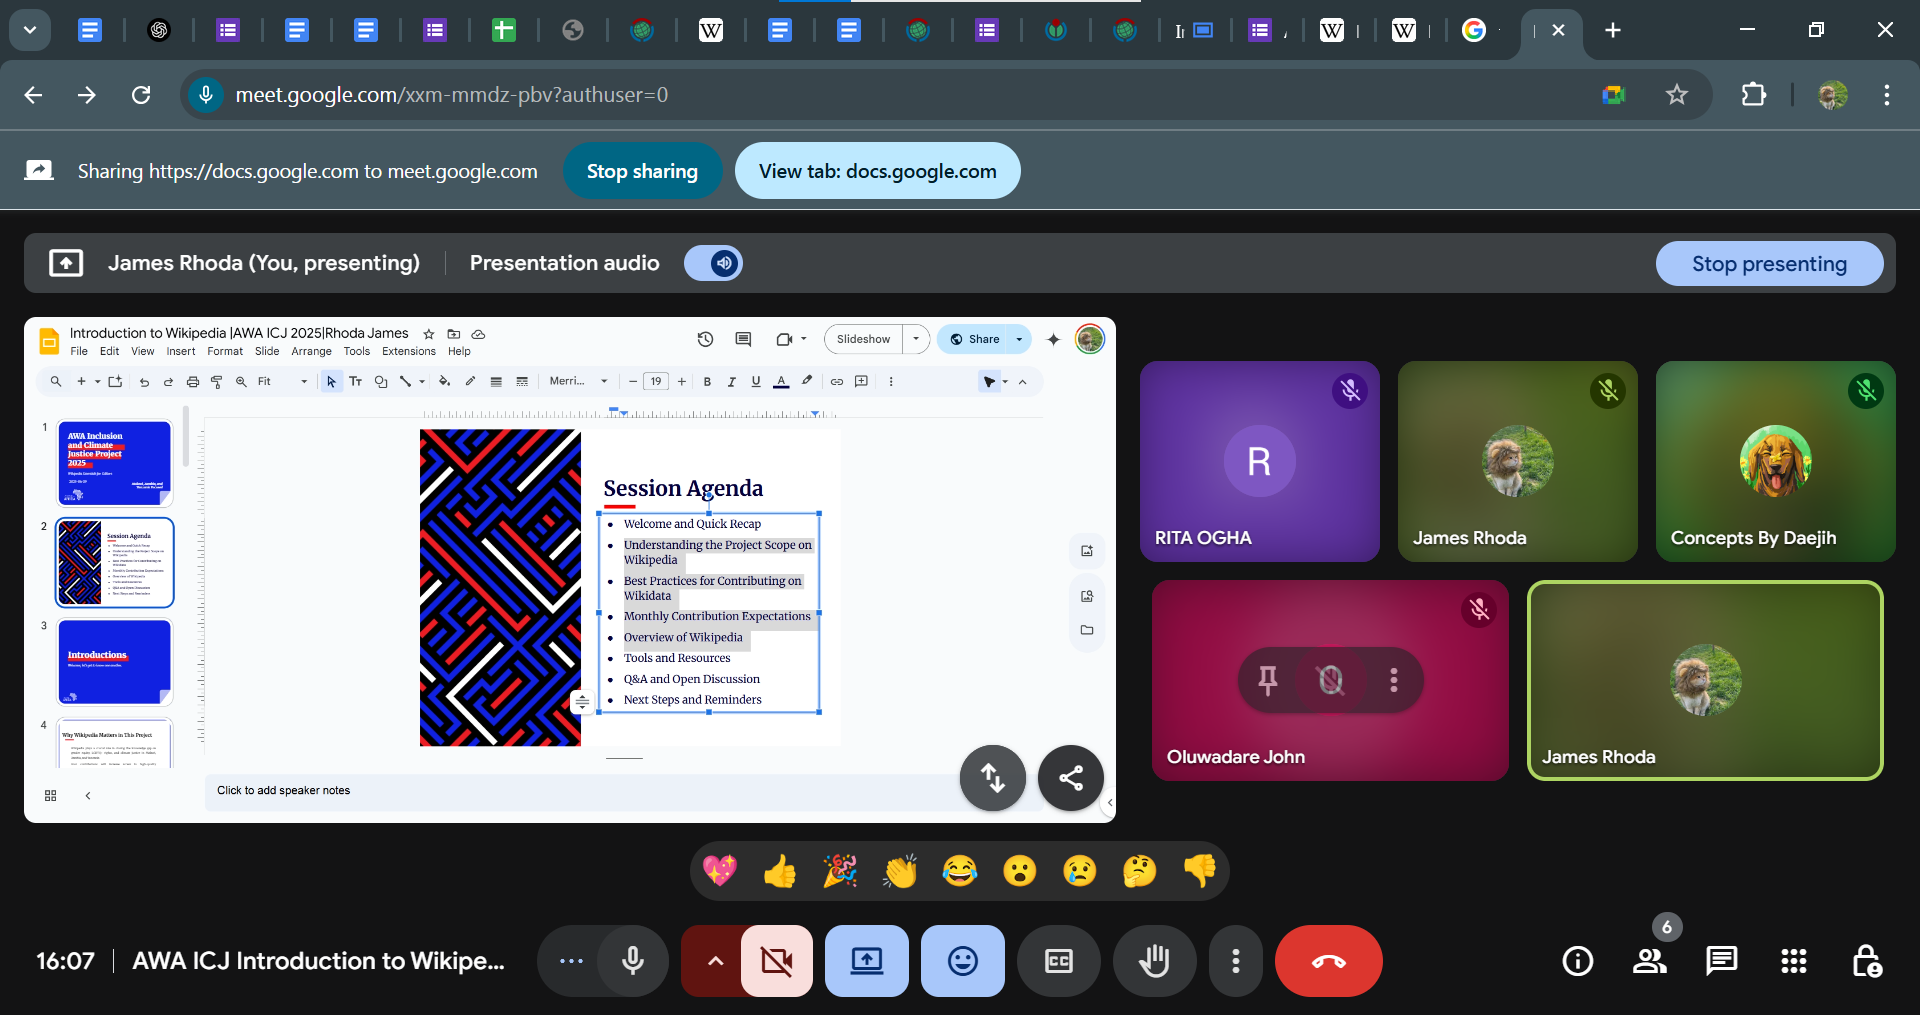
Task: Open more options three-dot menu in call bar
Action: coord(1236,961)
